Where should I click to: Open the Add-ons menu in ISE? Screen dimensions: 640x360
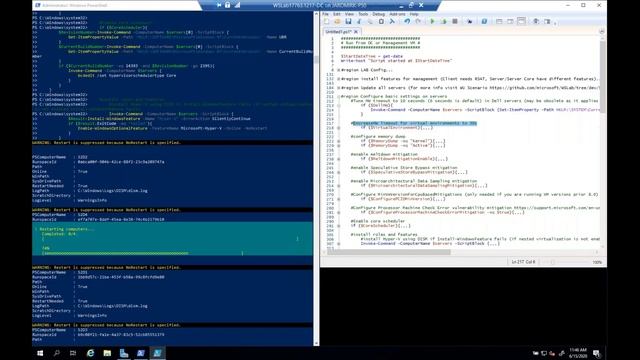pos(397,14)
